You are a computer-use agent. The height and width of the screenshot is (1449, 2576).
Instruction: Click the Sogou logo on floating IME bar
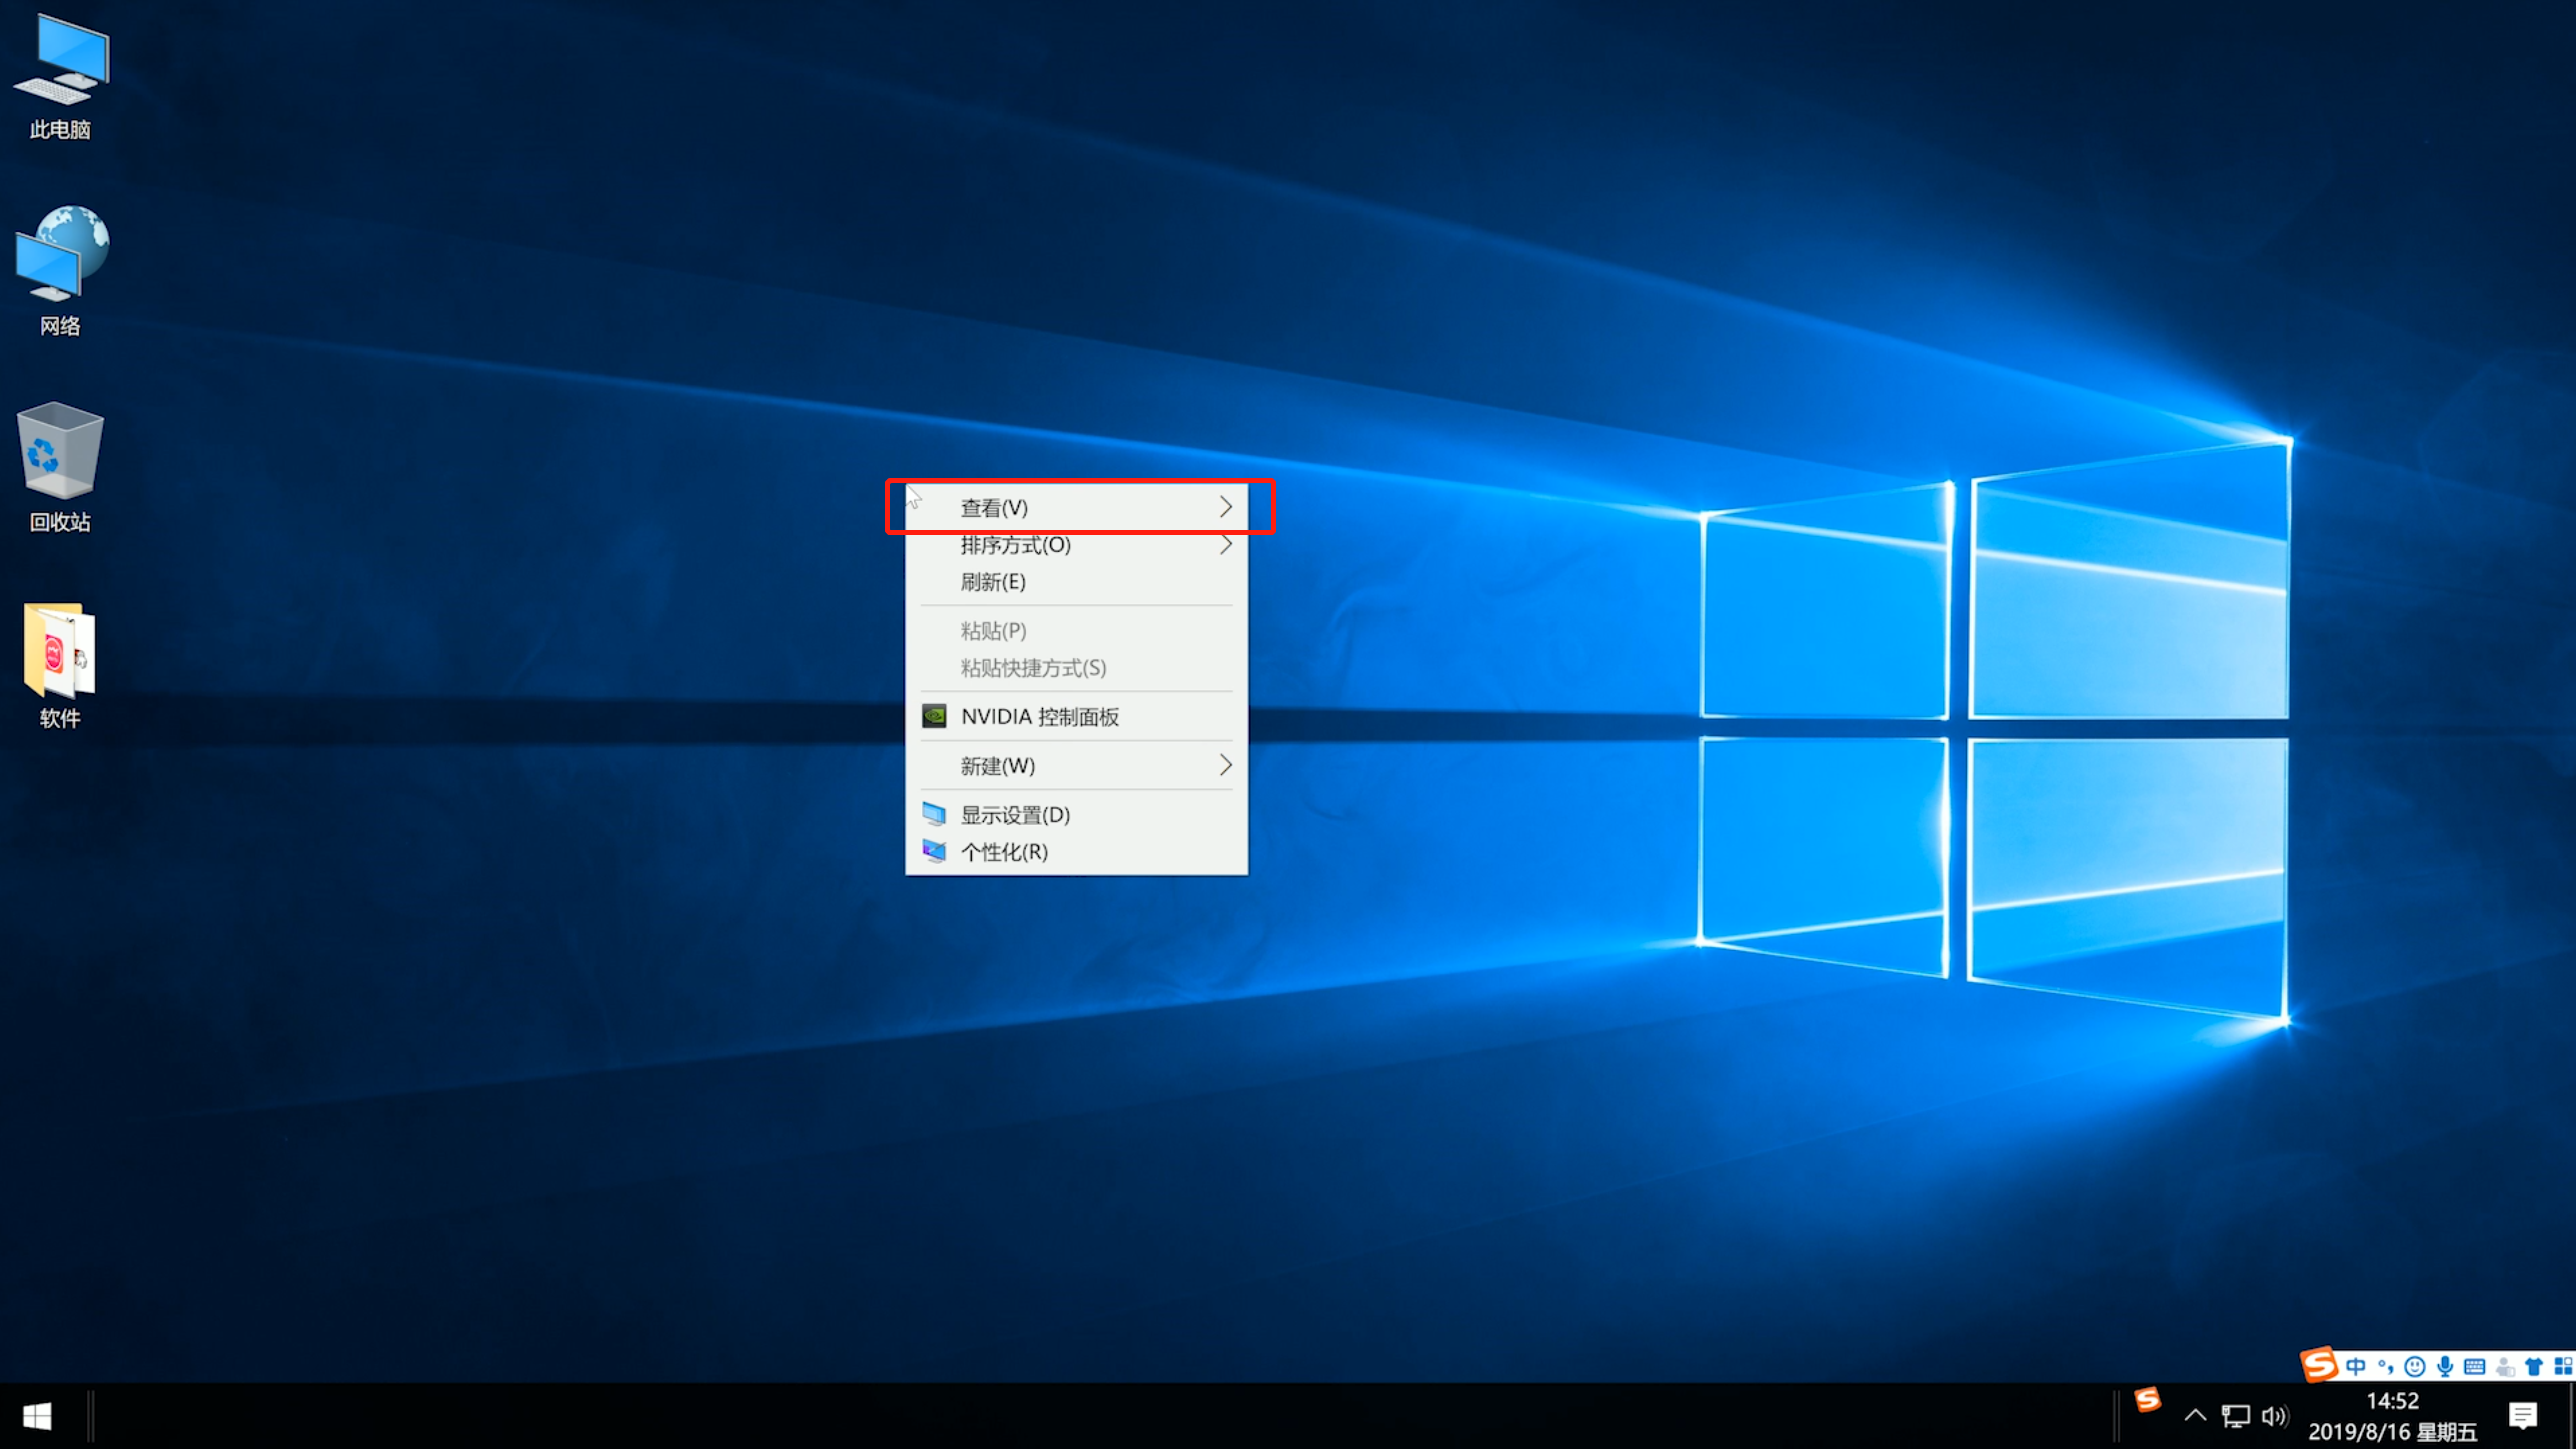[x=2320, y=1364]
